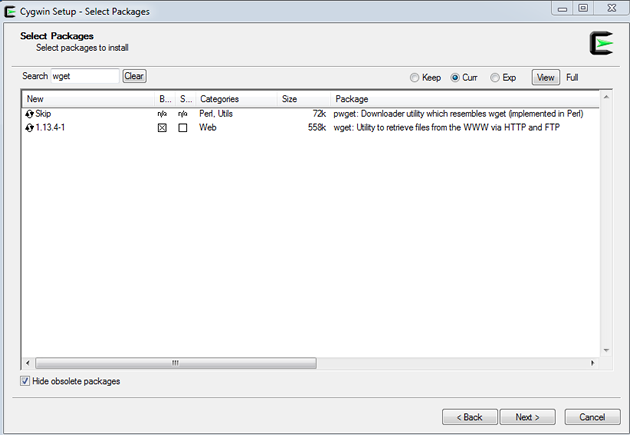Click the Cygwin logo in the title bar
Screen dimensions: 630x435
(10, 12)
